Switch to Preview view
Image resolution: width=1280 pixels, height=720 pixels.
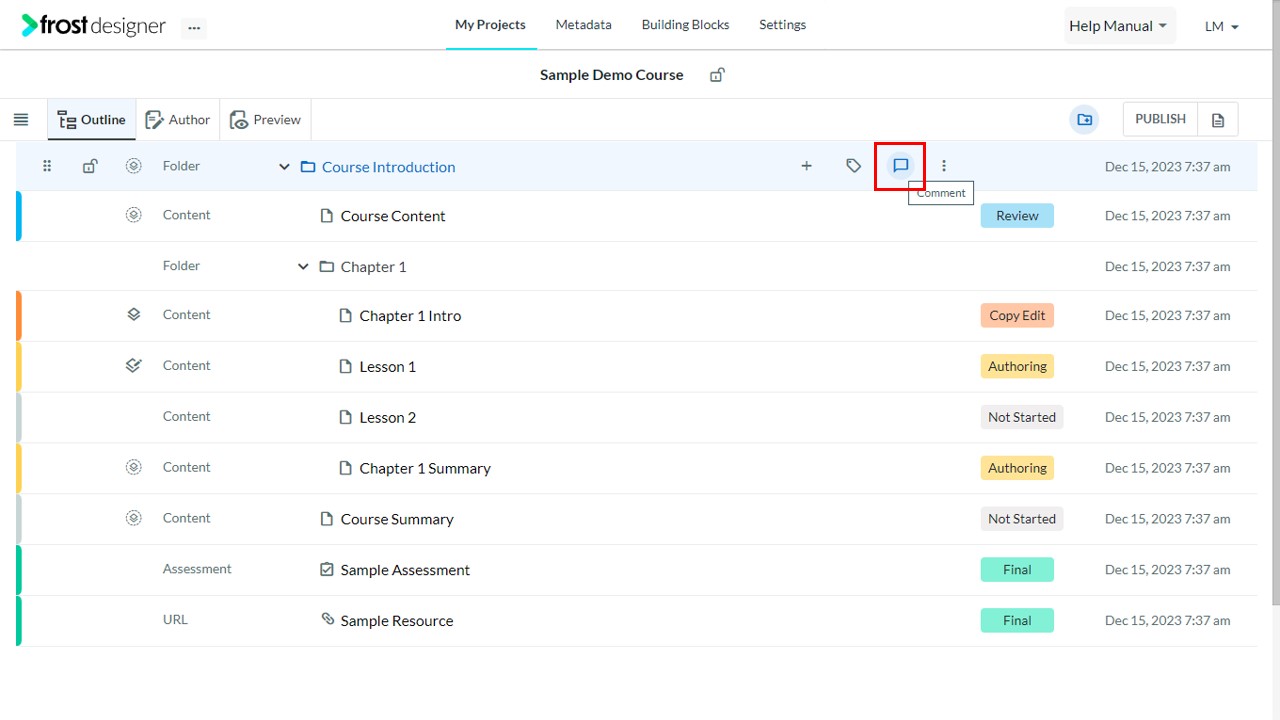point(266,120)
